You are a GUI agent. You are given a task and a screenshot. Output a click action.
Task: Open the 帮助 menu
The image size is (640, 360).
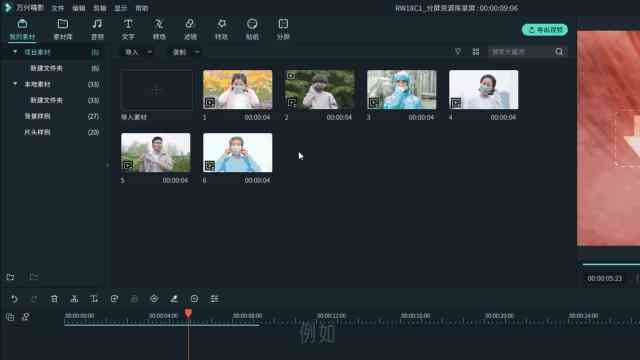tap(142, 8)
